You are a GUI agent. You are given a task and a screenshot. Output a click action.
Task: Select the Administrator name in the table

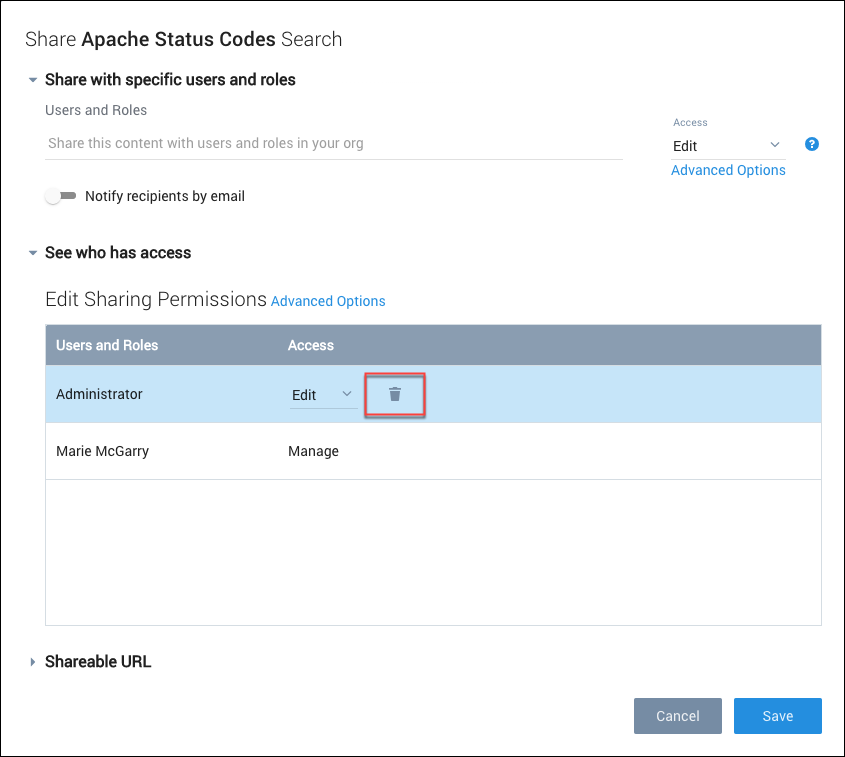(x=99, y=394)
